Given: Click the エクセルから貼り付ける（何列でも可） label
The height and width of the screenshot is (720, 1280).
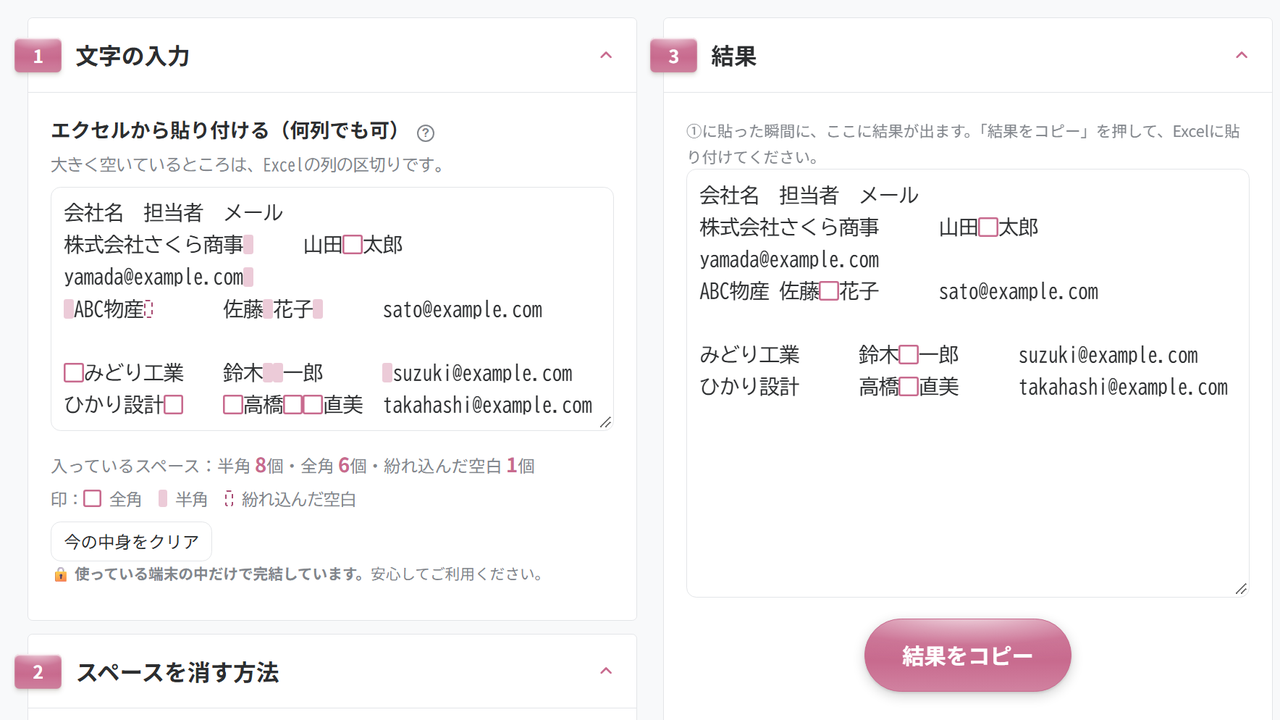Looking at the screenshot, I should tap(226, 131).
